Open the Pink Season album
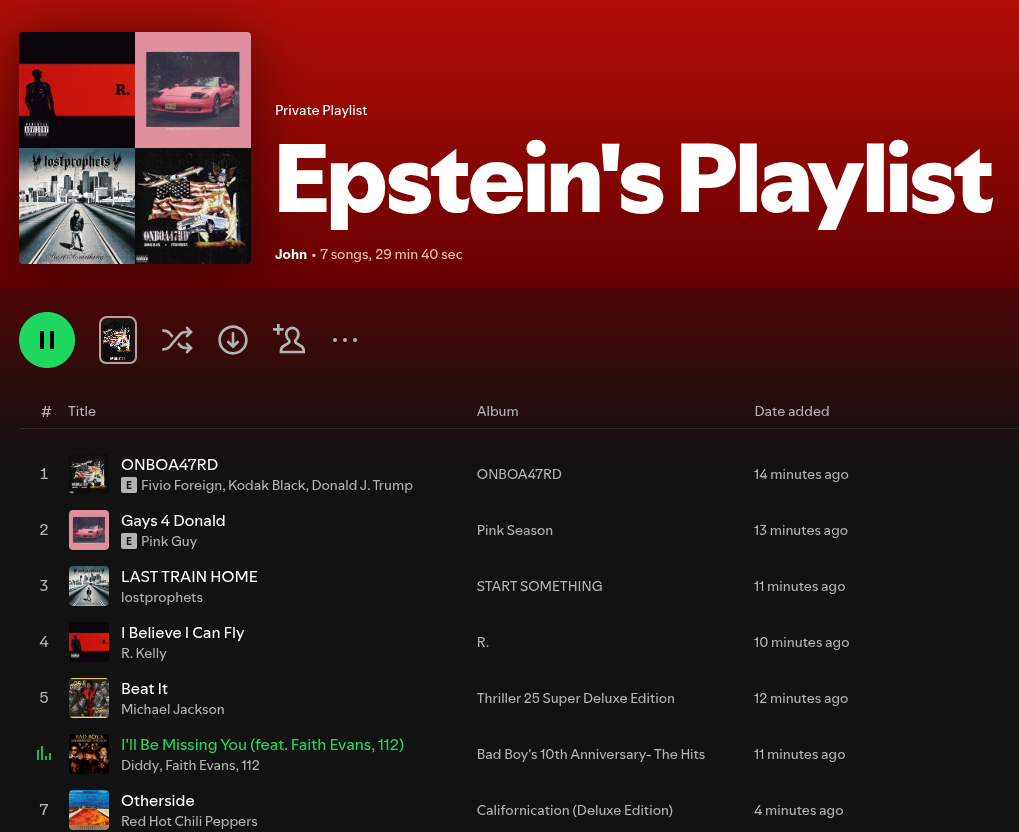The image size is (1019, 832). click(x=515, y=530)
